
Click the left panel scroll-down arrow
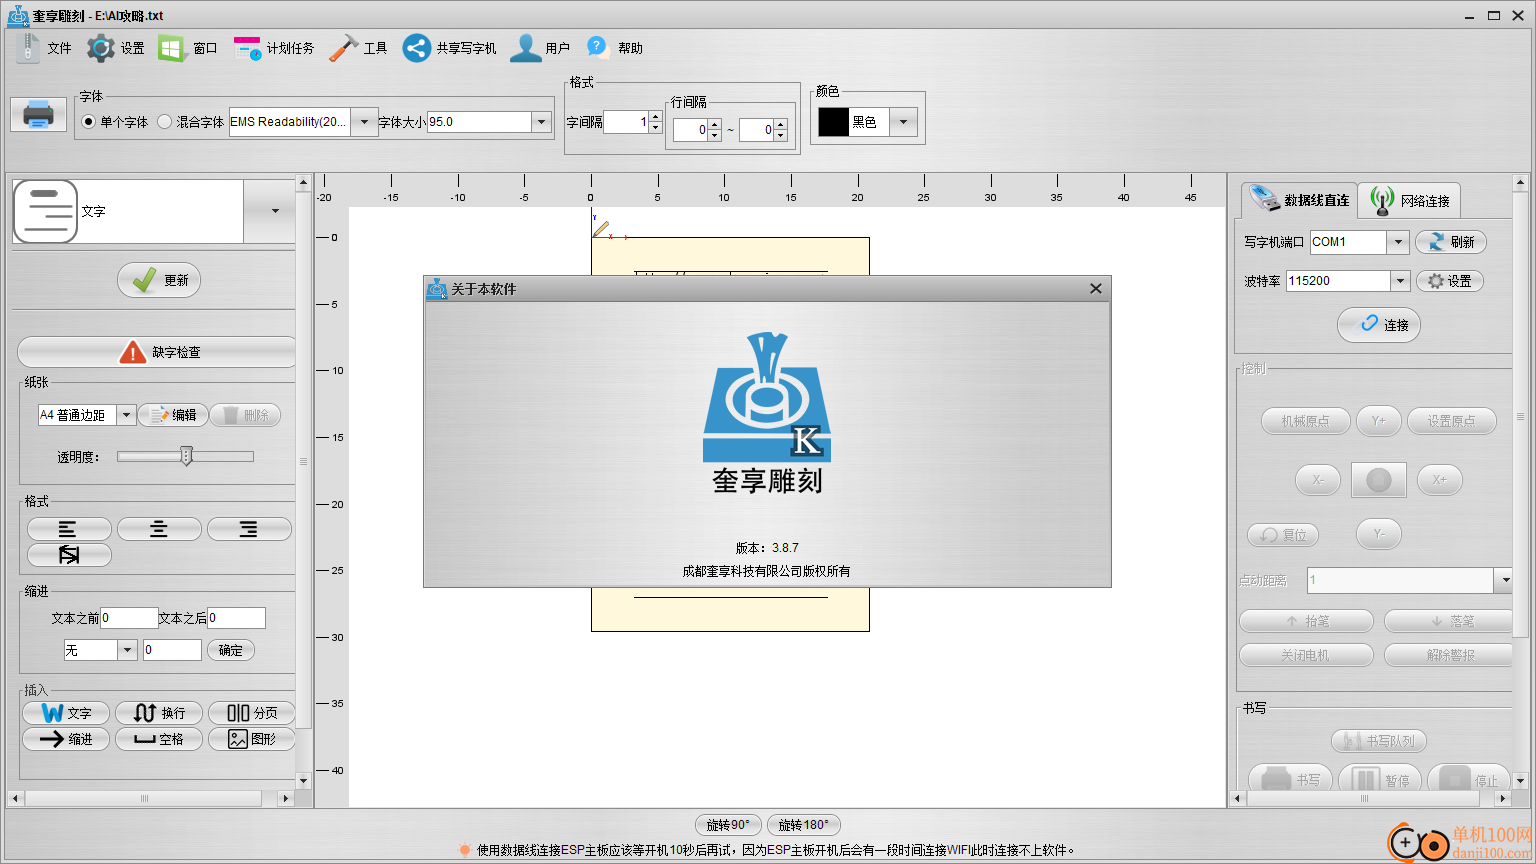point(304,780)
